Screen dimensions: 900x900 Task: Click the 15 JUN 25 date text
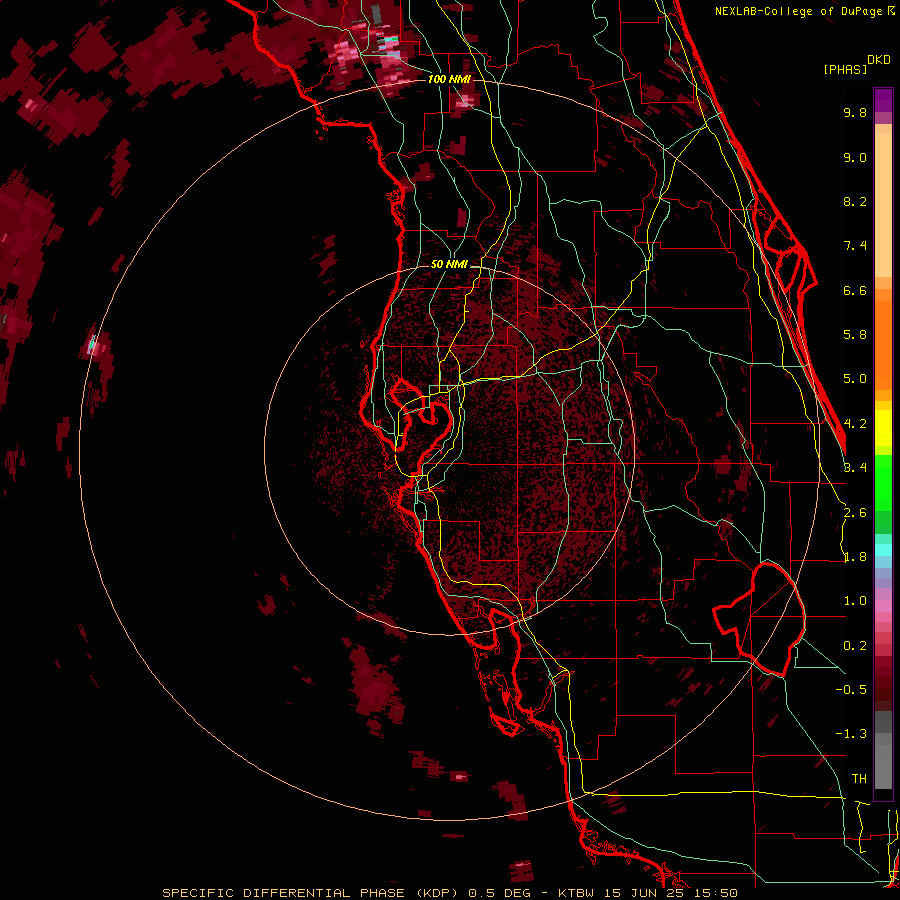[646, 893]
